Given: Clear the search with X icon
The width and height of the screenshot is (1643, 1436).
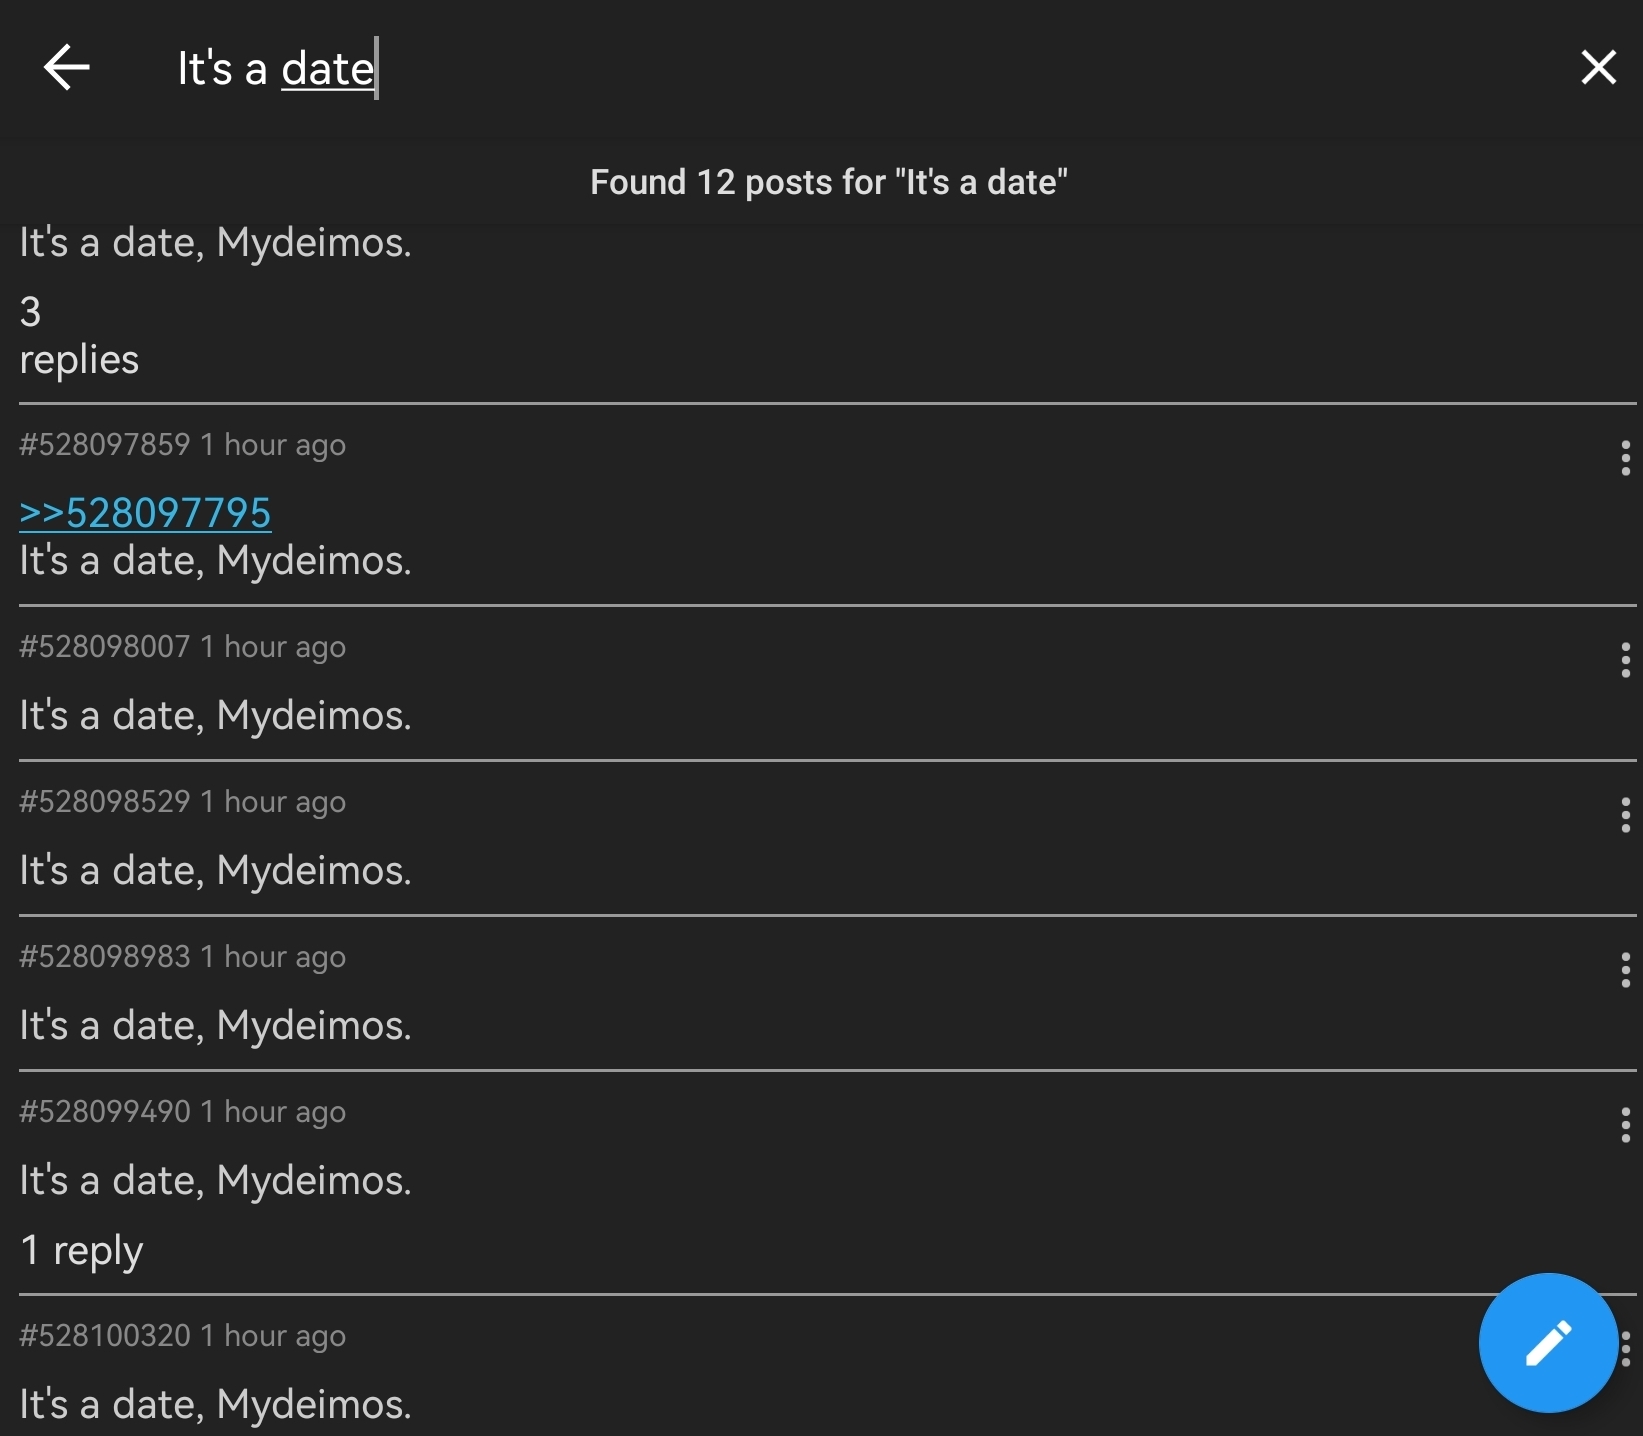Looking at the screenshot, I should 1598,68.
